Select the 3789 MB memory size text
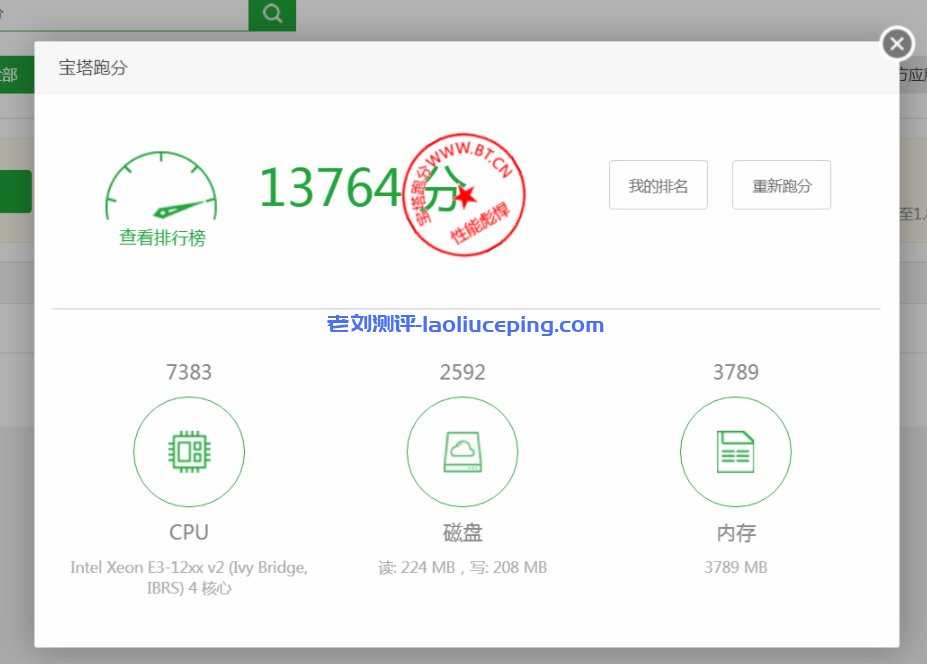927x664 pixels. coord(736,568)
